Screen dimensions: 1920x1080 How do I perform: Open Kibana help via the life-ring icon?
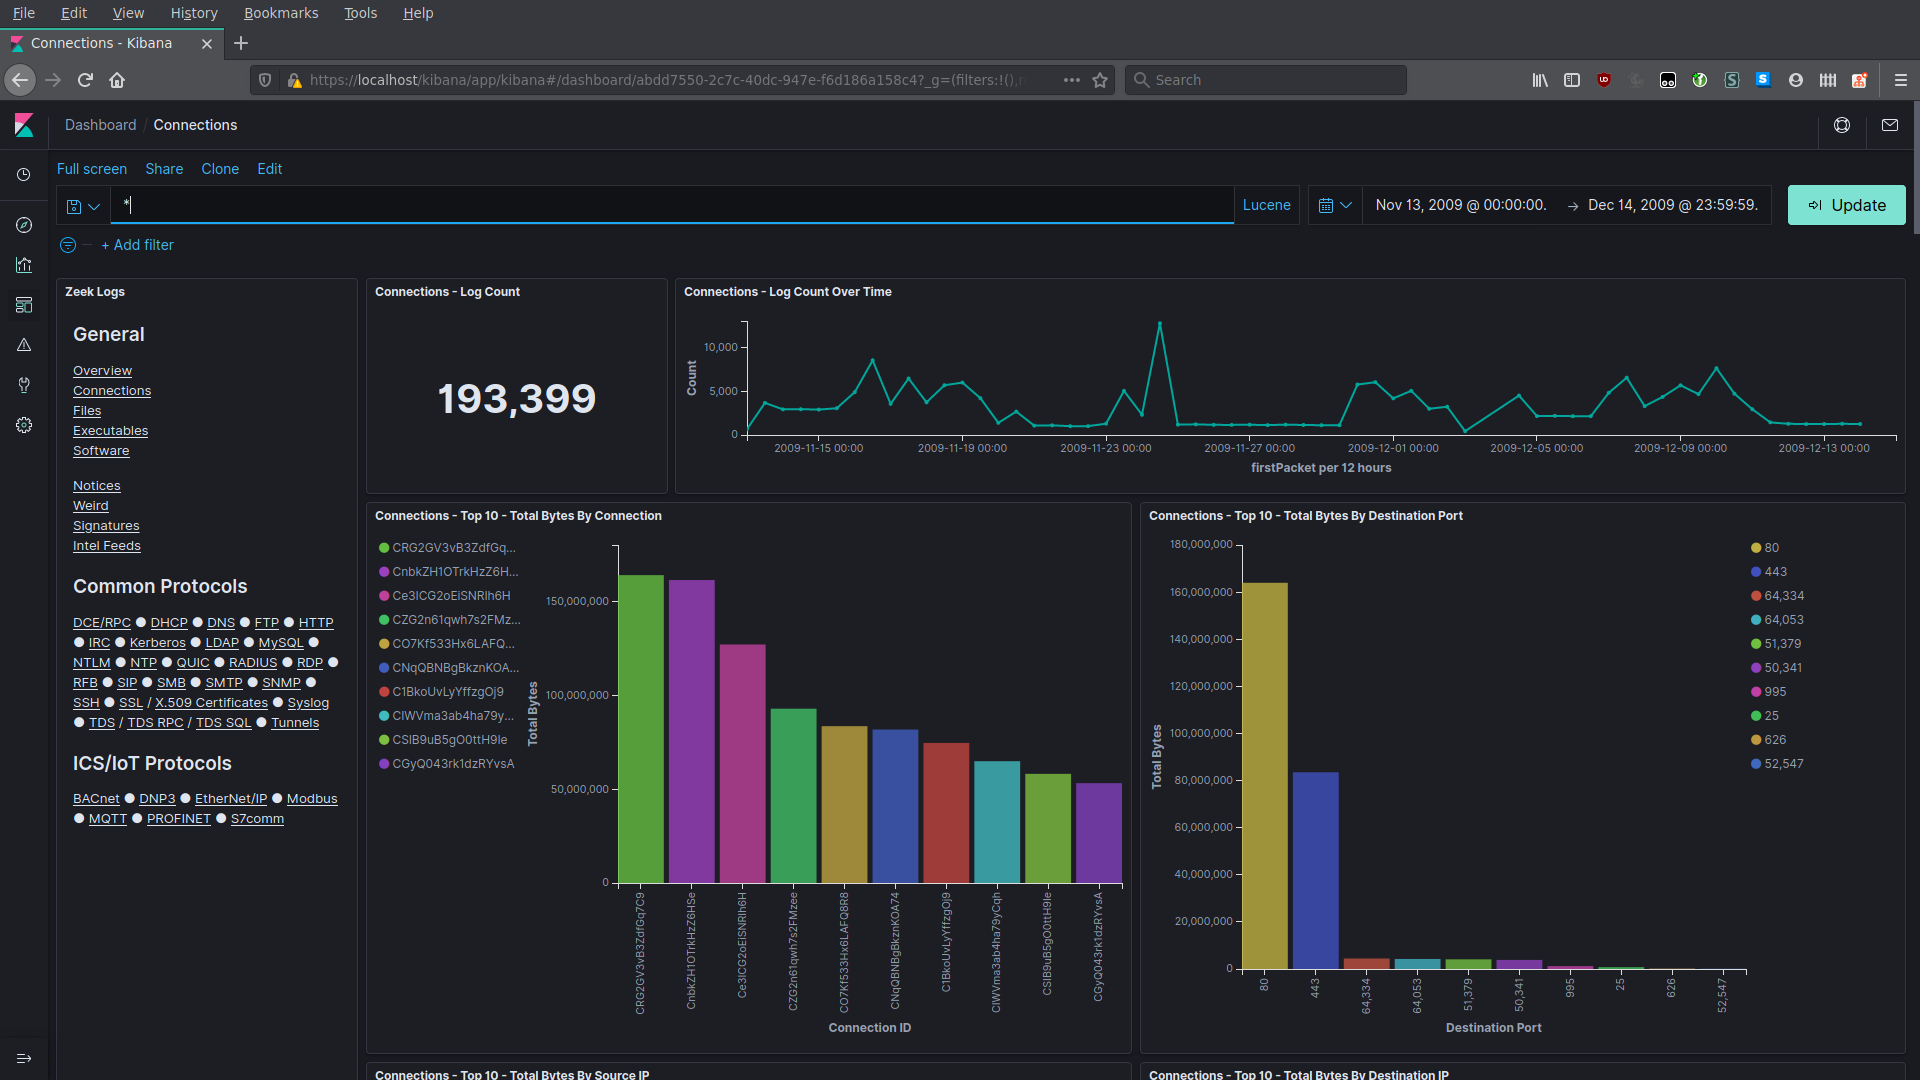pyautogui.click(x=1843, y=125)
